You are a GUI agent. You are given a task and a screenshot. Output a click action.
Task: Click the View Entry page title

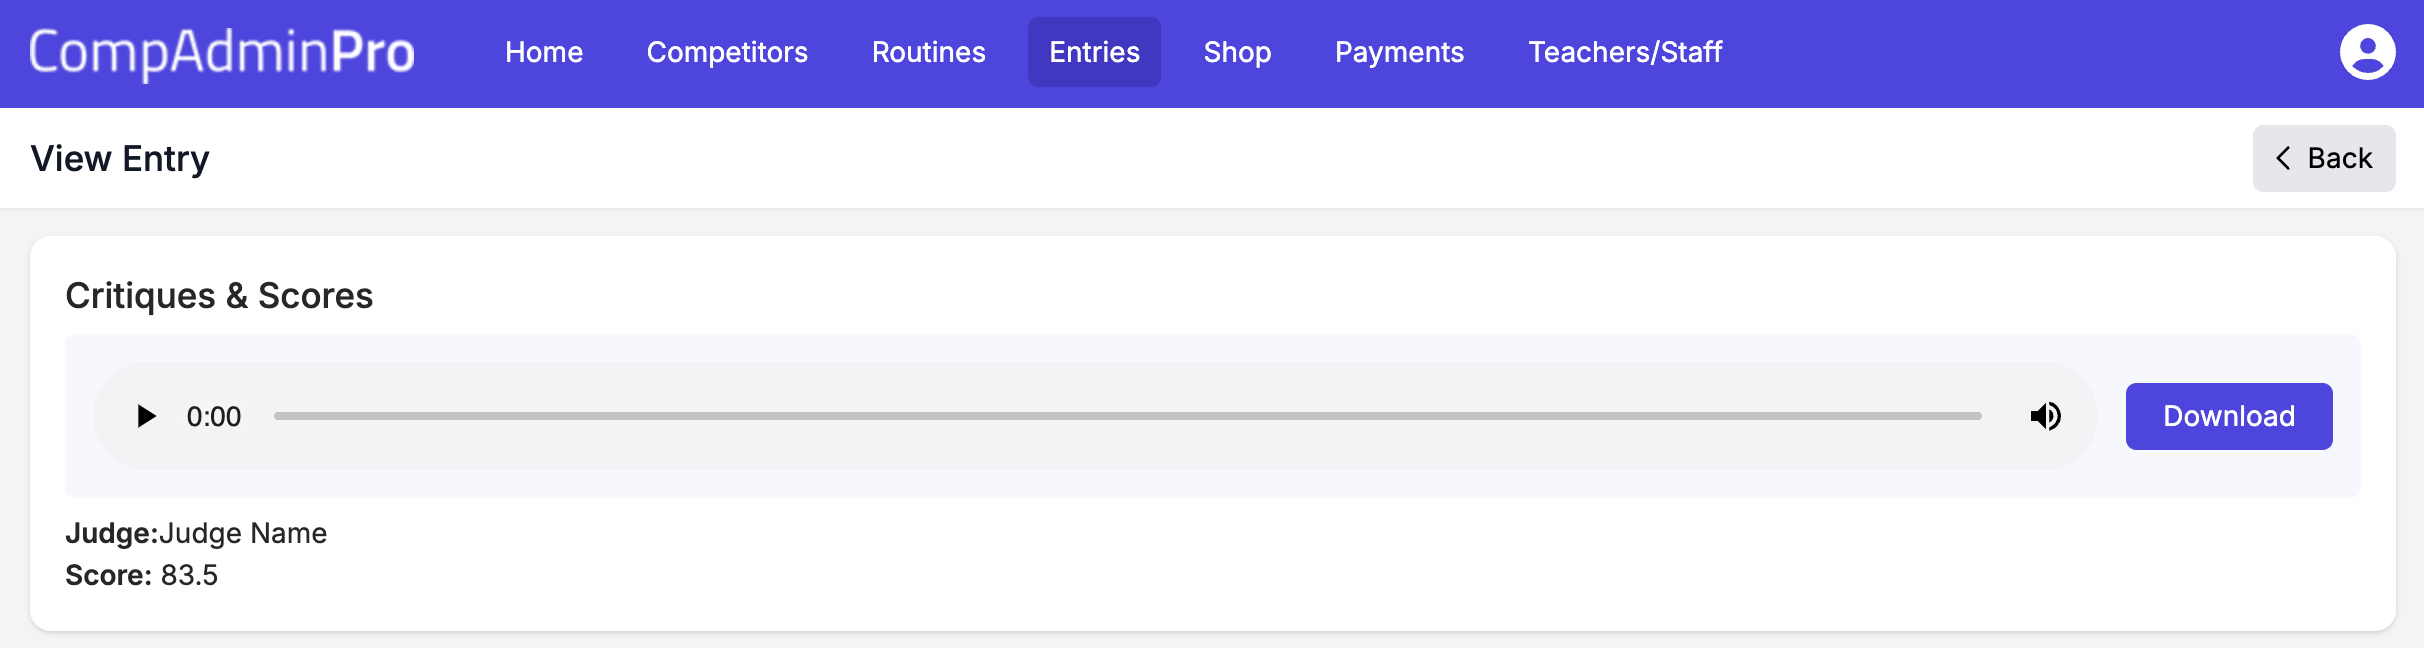[120, 159]
